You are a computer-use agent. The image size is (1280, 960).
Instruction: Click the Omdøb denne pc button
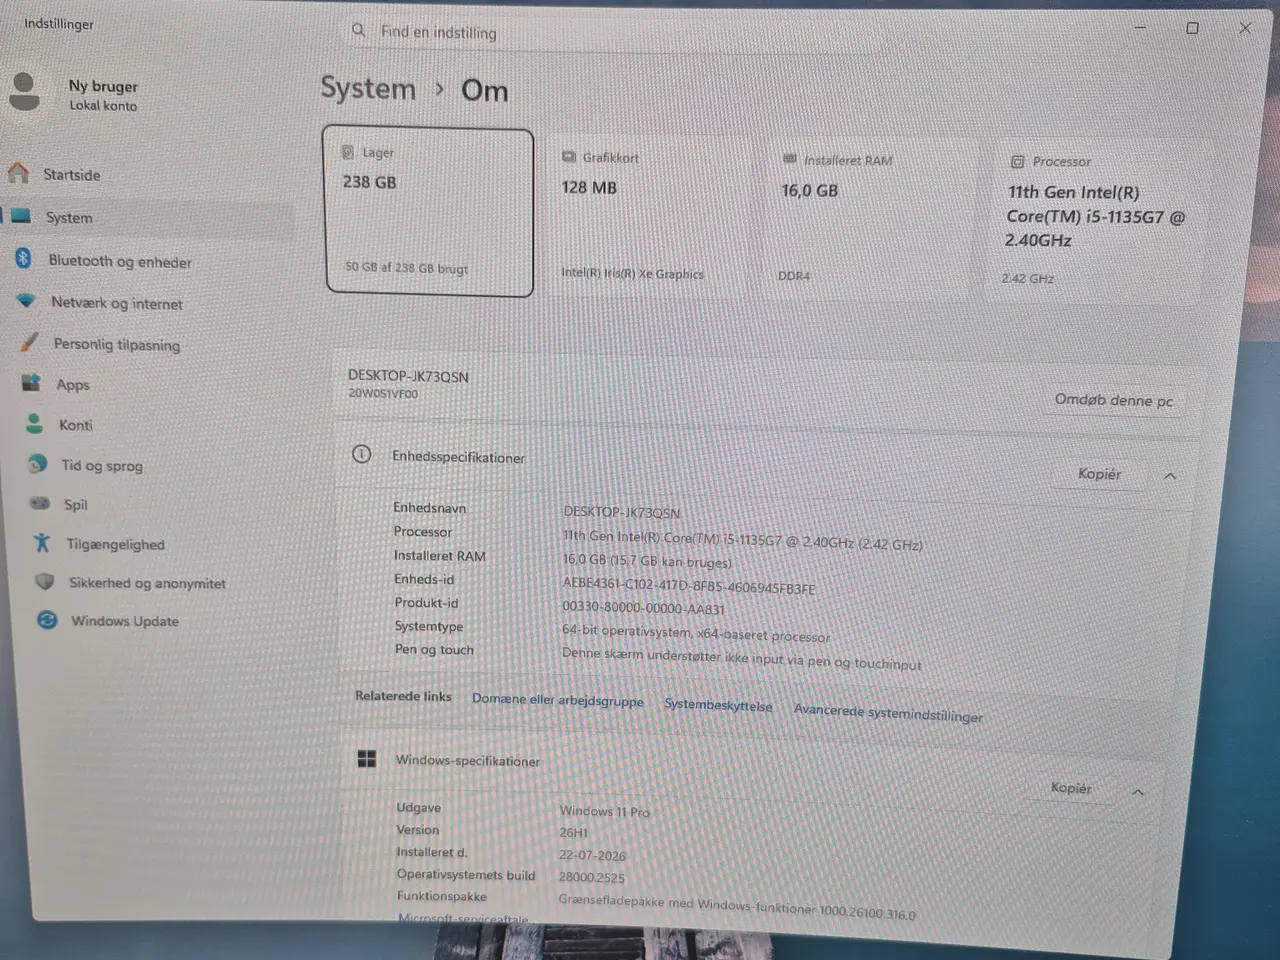tap(1113, 400)
